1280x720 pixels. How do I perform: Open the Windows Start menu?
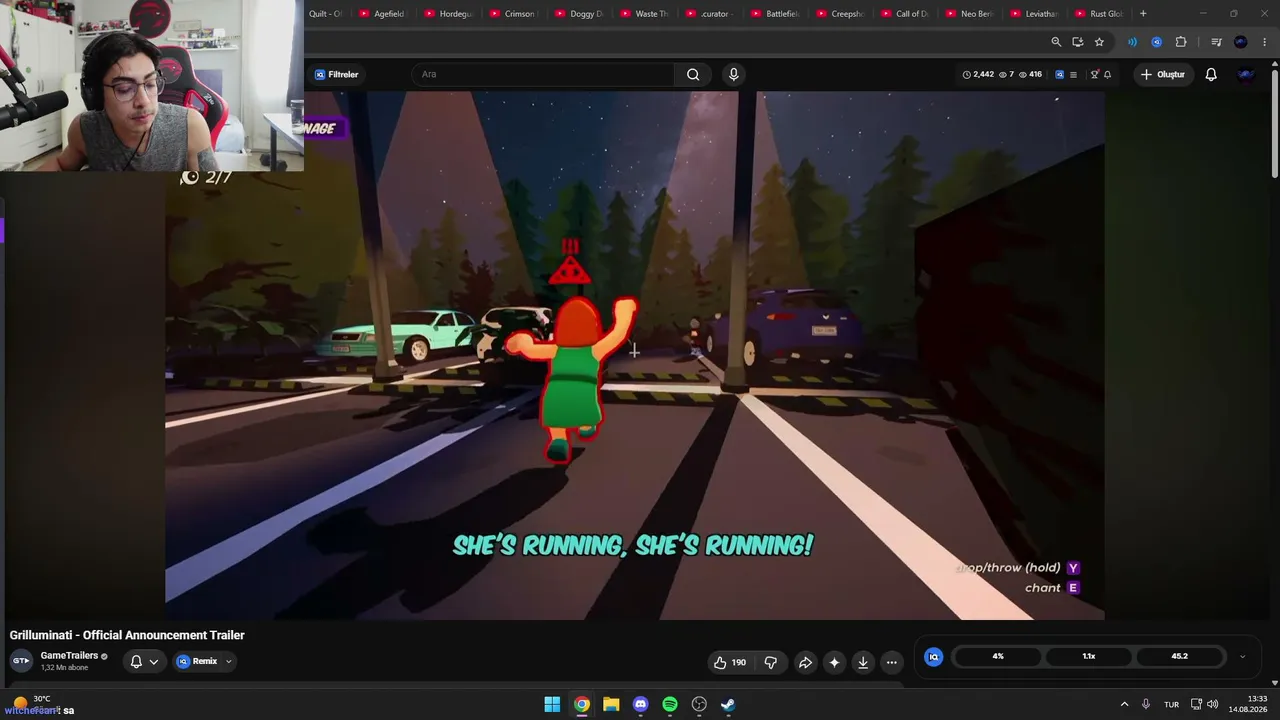coord(552,704)
